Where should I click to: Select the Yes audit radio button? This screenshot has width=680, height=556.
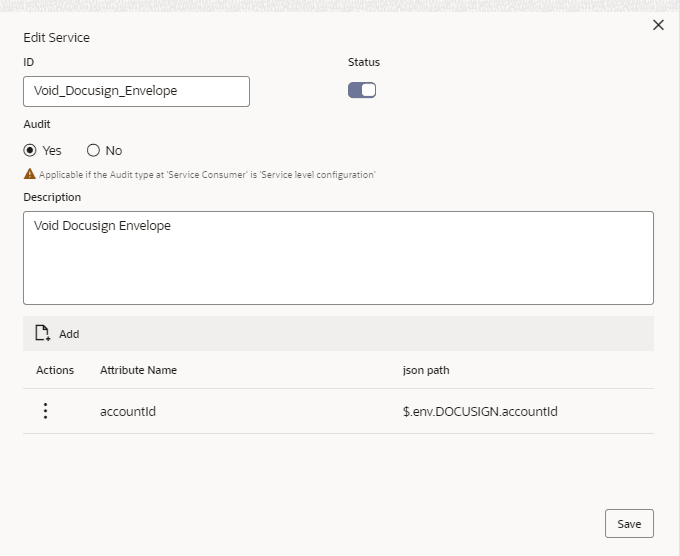point(30,150)
